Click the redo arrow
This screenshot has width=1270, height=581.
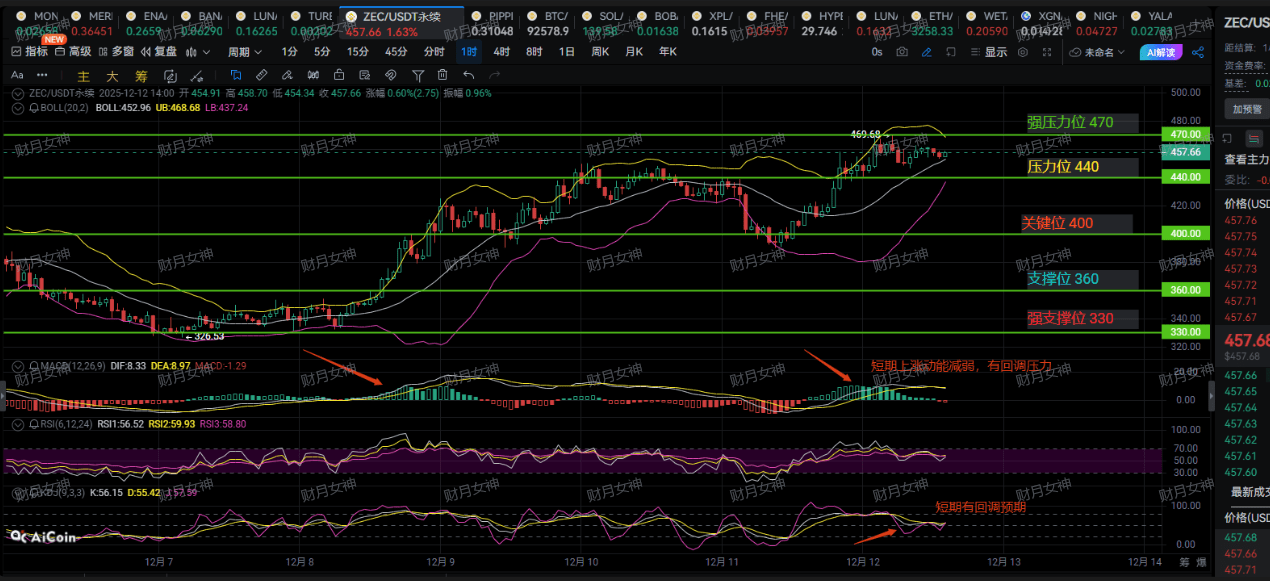[x=495, y=75]
